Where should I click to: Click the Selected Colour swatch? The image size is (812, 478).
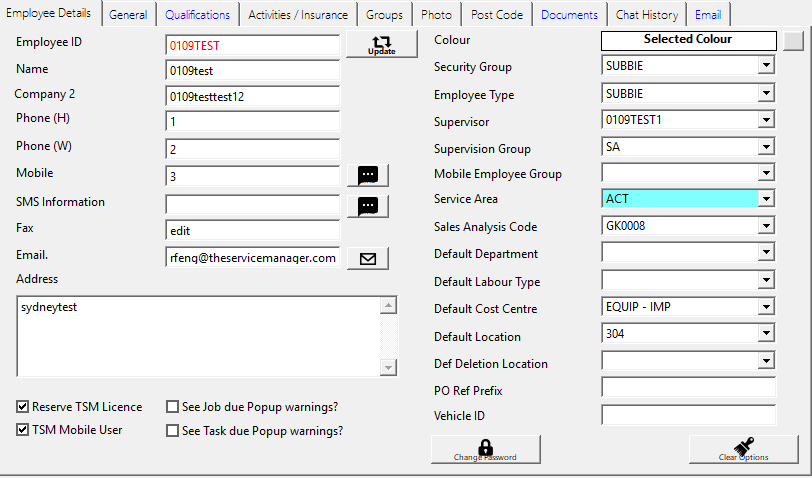pos(688,40)
